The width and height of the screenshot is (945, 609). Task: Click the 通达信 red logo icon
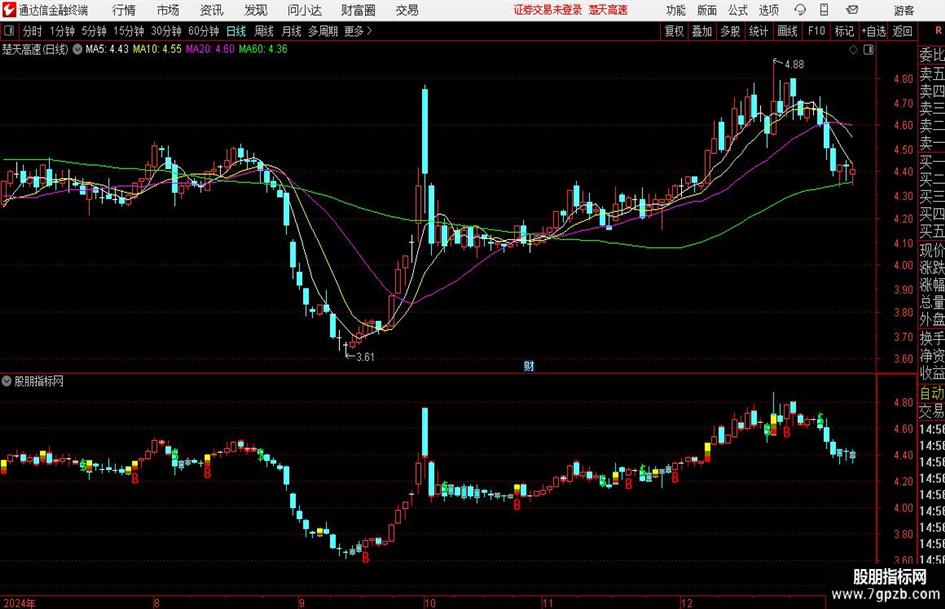tap(8, 9)
